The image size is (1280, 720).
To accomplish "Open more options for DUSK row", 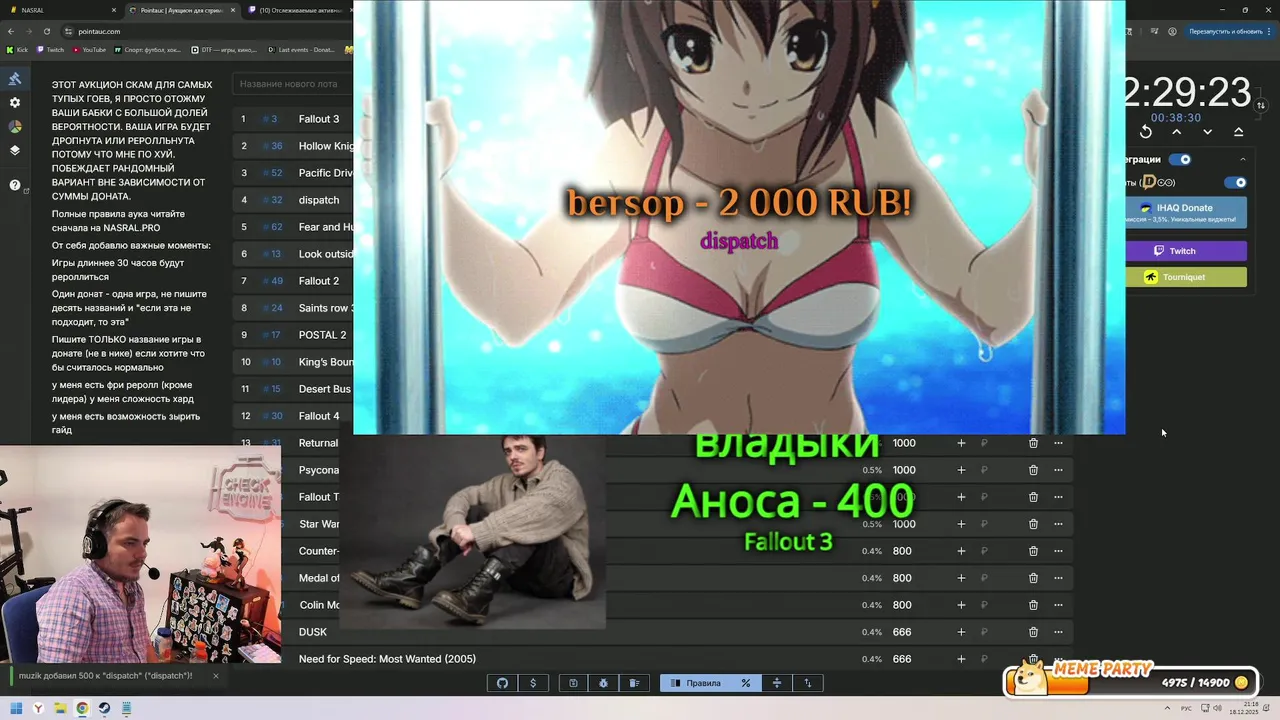I will (1058, 632).
